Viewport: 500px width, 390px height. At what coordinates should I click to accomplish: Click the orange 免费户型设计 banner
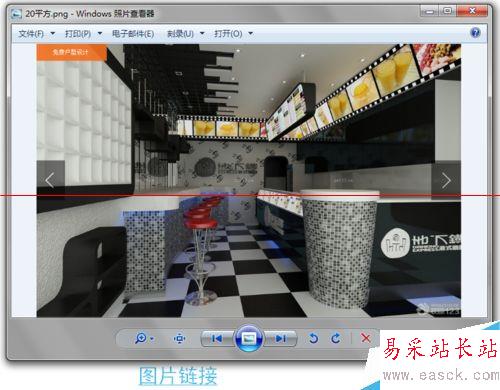[71, 52]
